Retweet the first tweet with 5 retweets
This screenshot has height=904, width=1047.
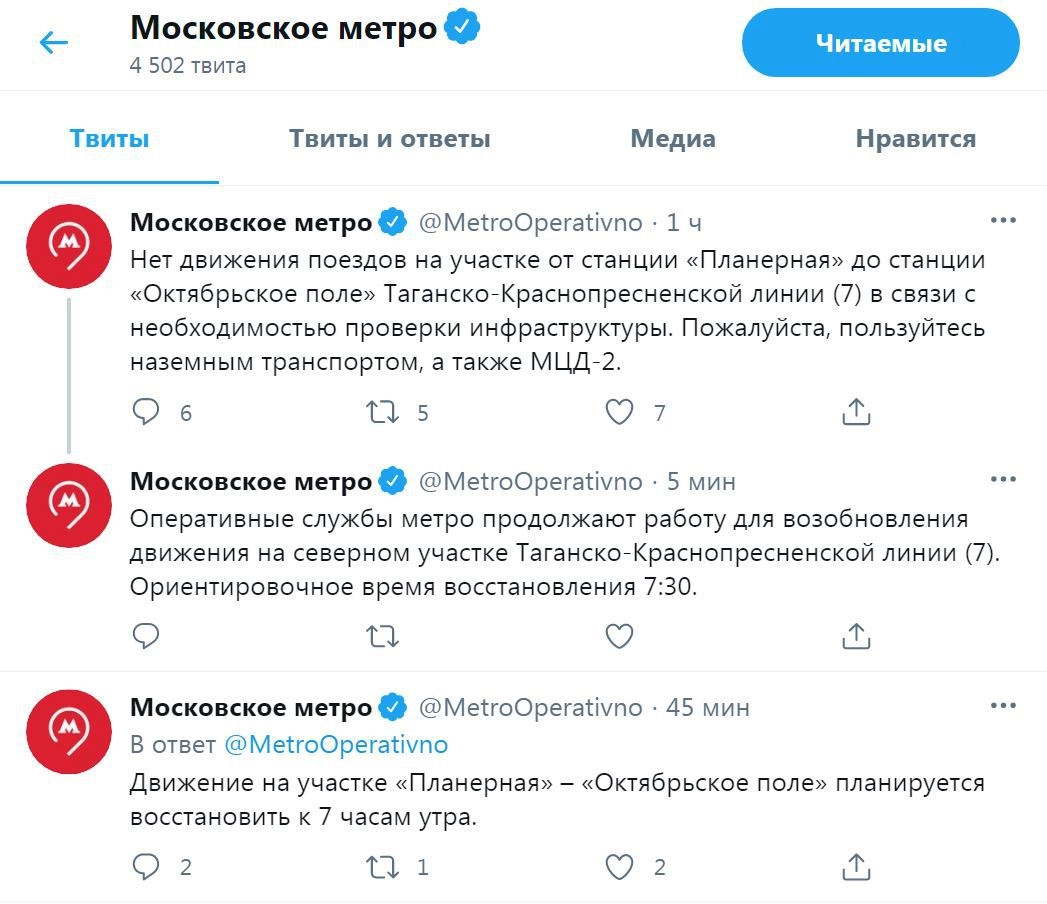[x=383, y=412]
